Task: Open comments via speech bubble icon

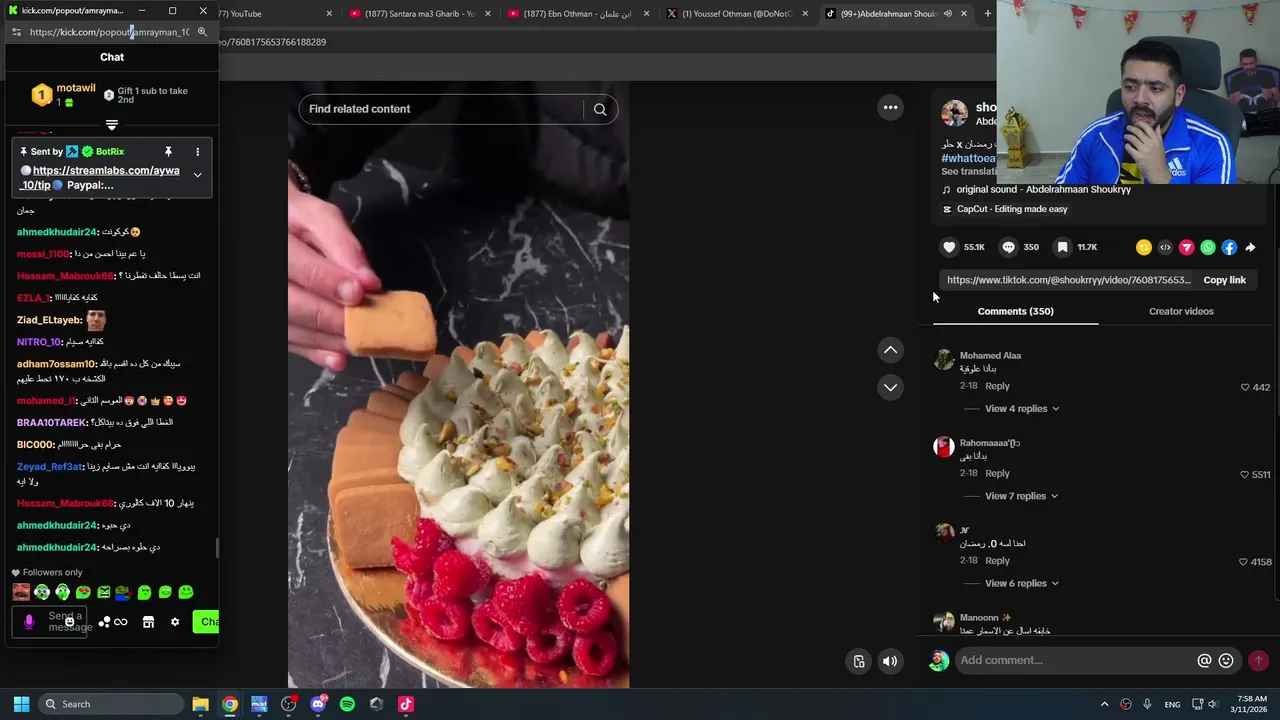Action: tap(1008, 247)
